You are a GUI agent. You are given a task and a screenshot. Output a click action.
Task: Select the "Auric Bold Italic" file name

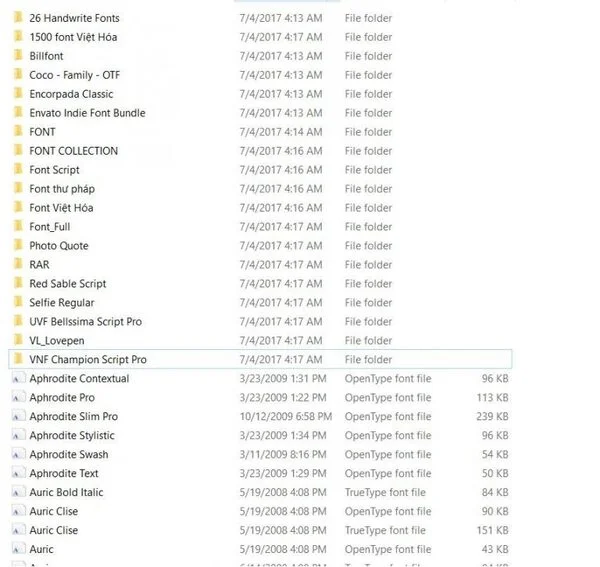coord(66,492)
